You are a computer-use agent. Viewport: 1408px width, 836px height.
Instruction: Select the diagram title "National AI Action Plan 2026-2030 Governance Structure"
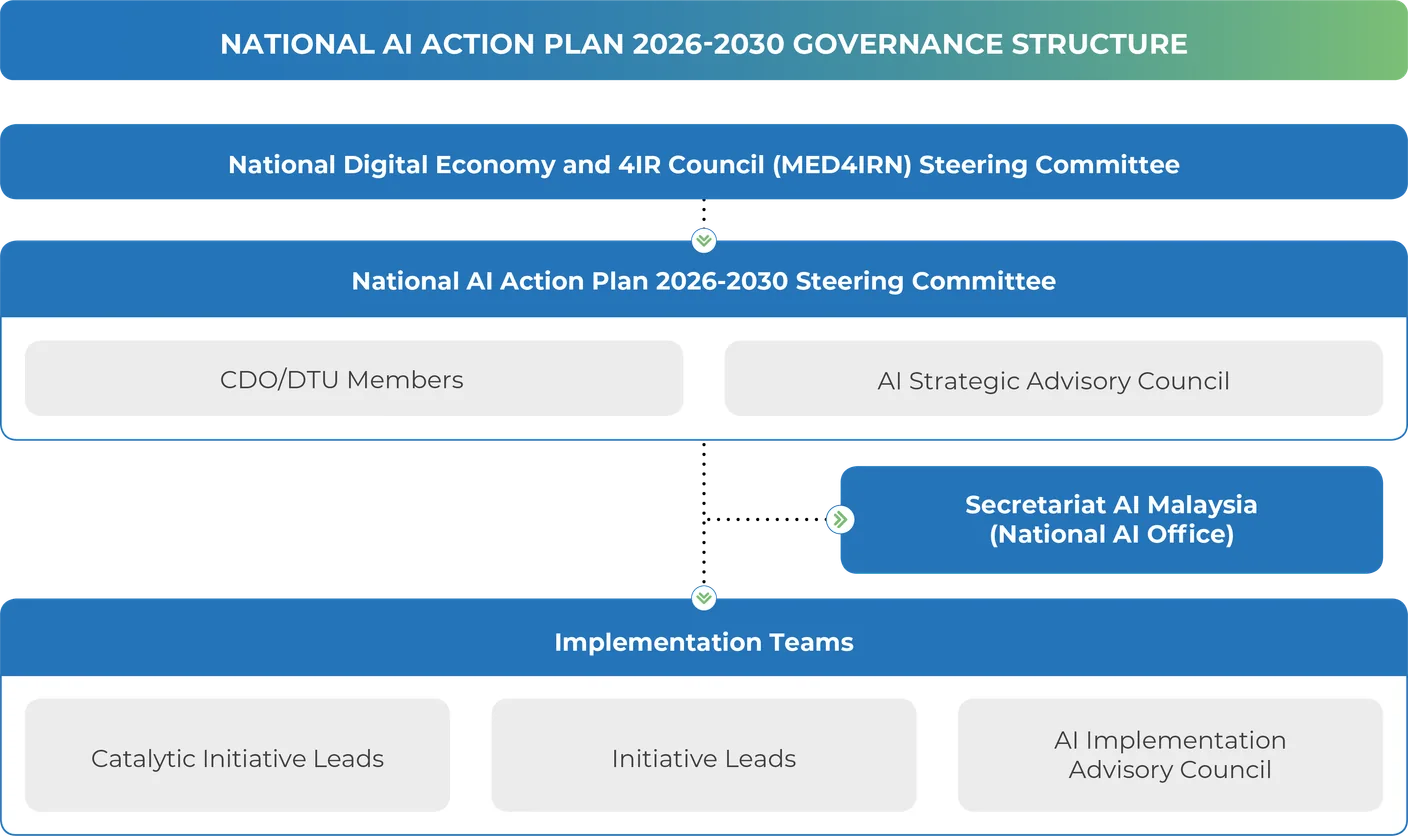(704, 44)
